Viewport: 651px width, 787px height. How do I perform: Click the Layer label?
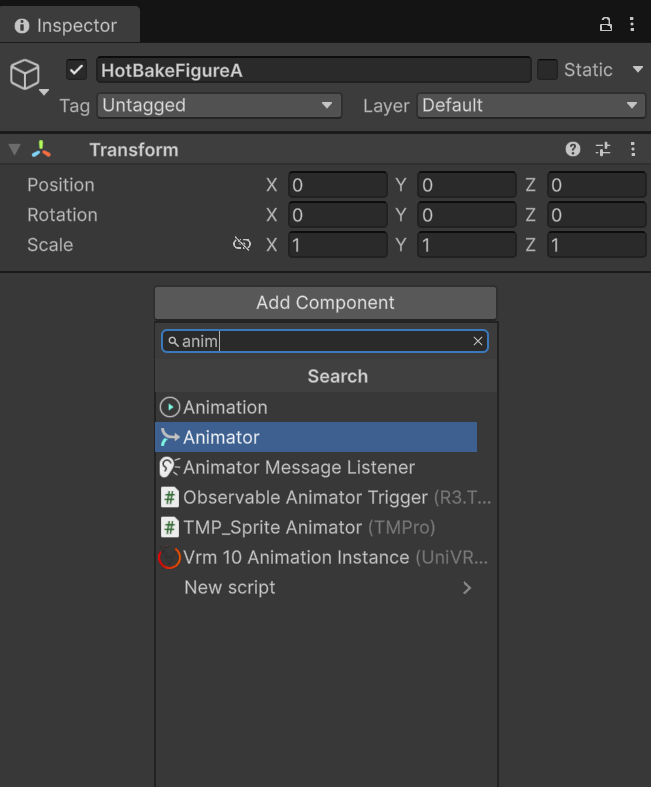pos(386,106)
